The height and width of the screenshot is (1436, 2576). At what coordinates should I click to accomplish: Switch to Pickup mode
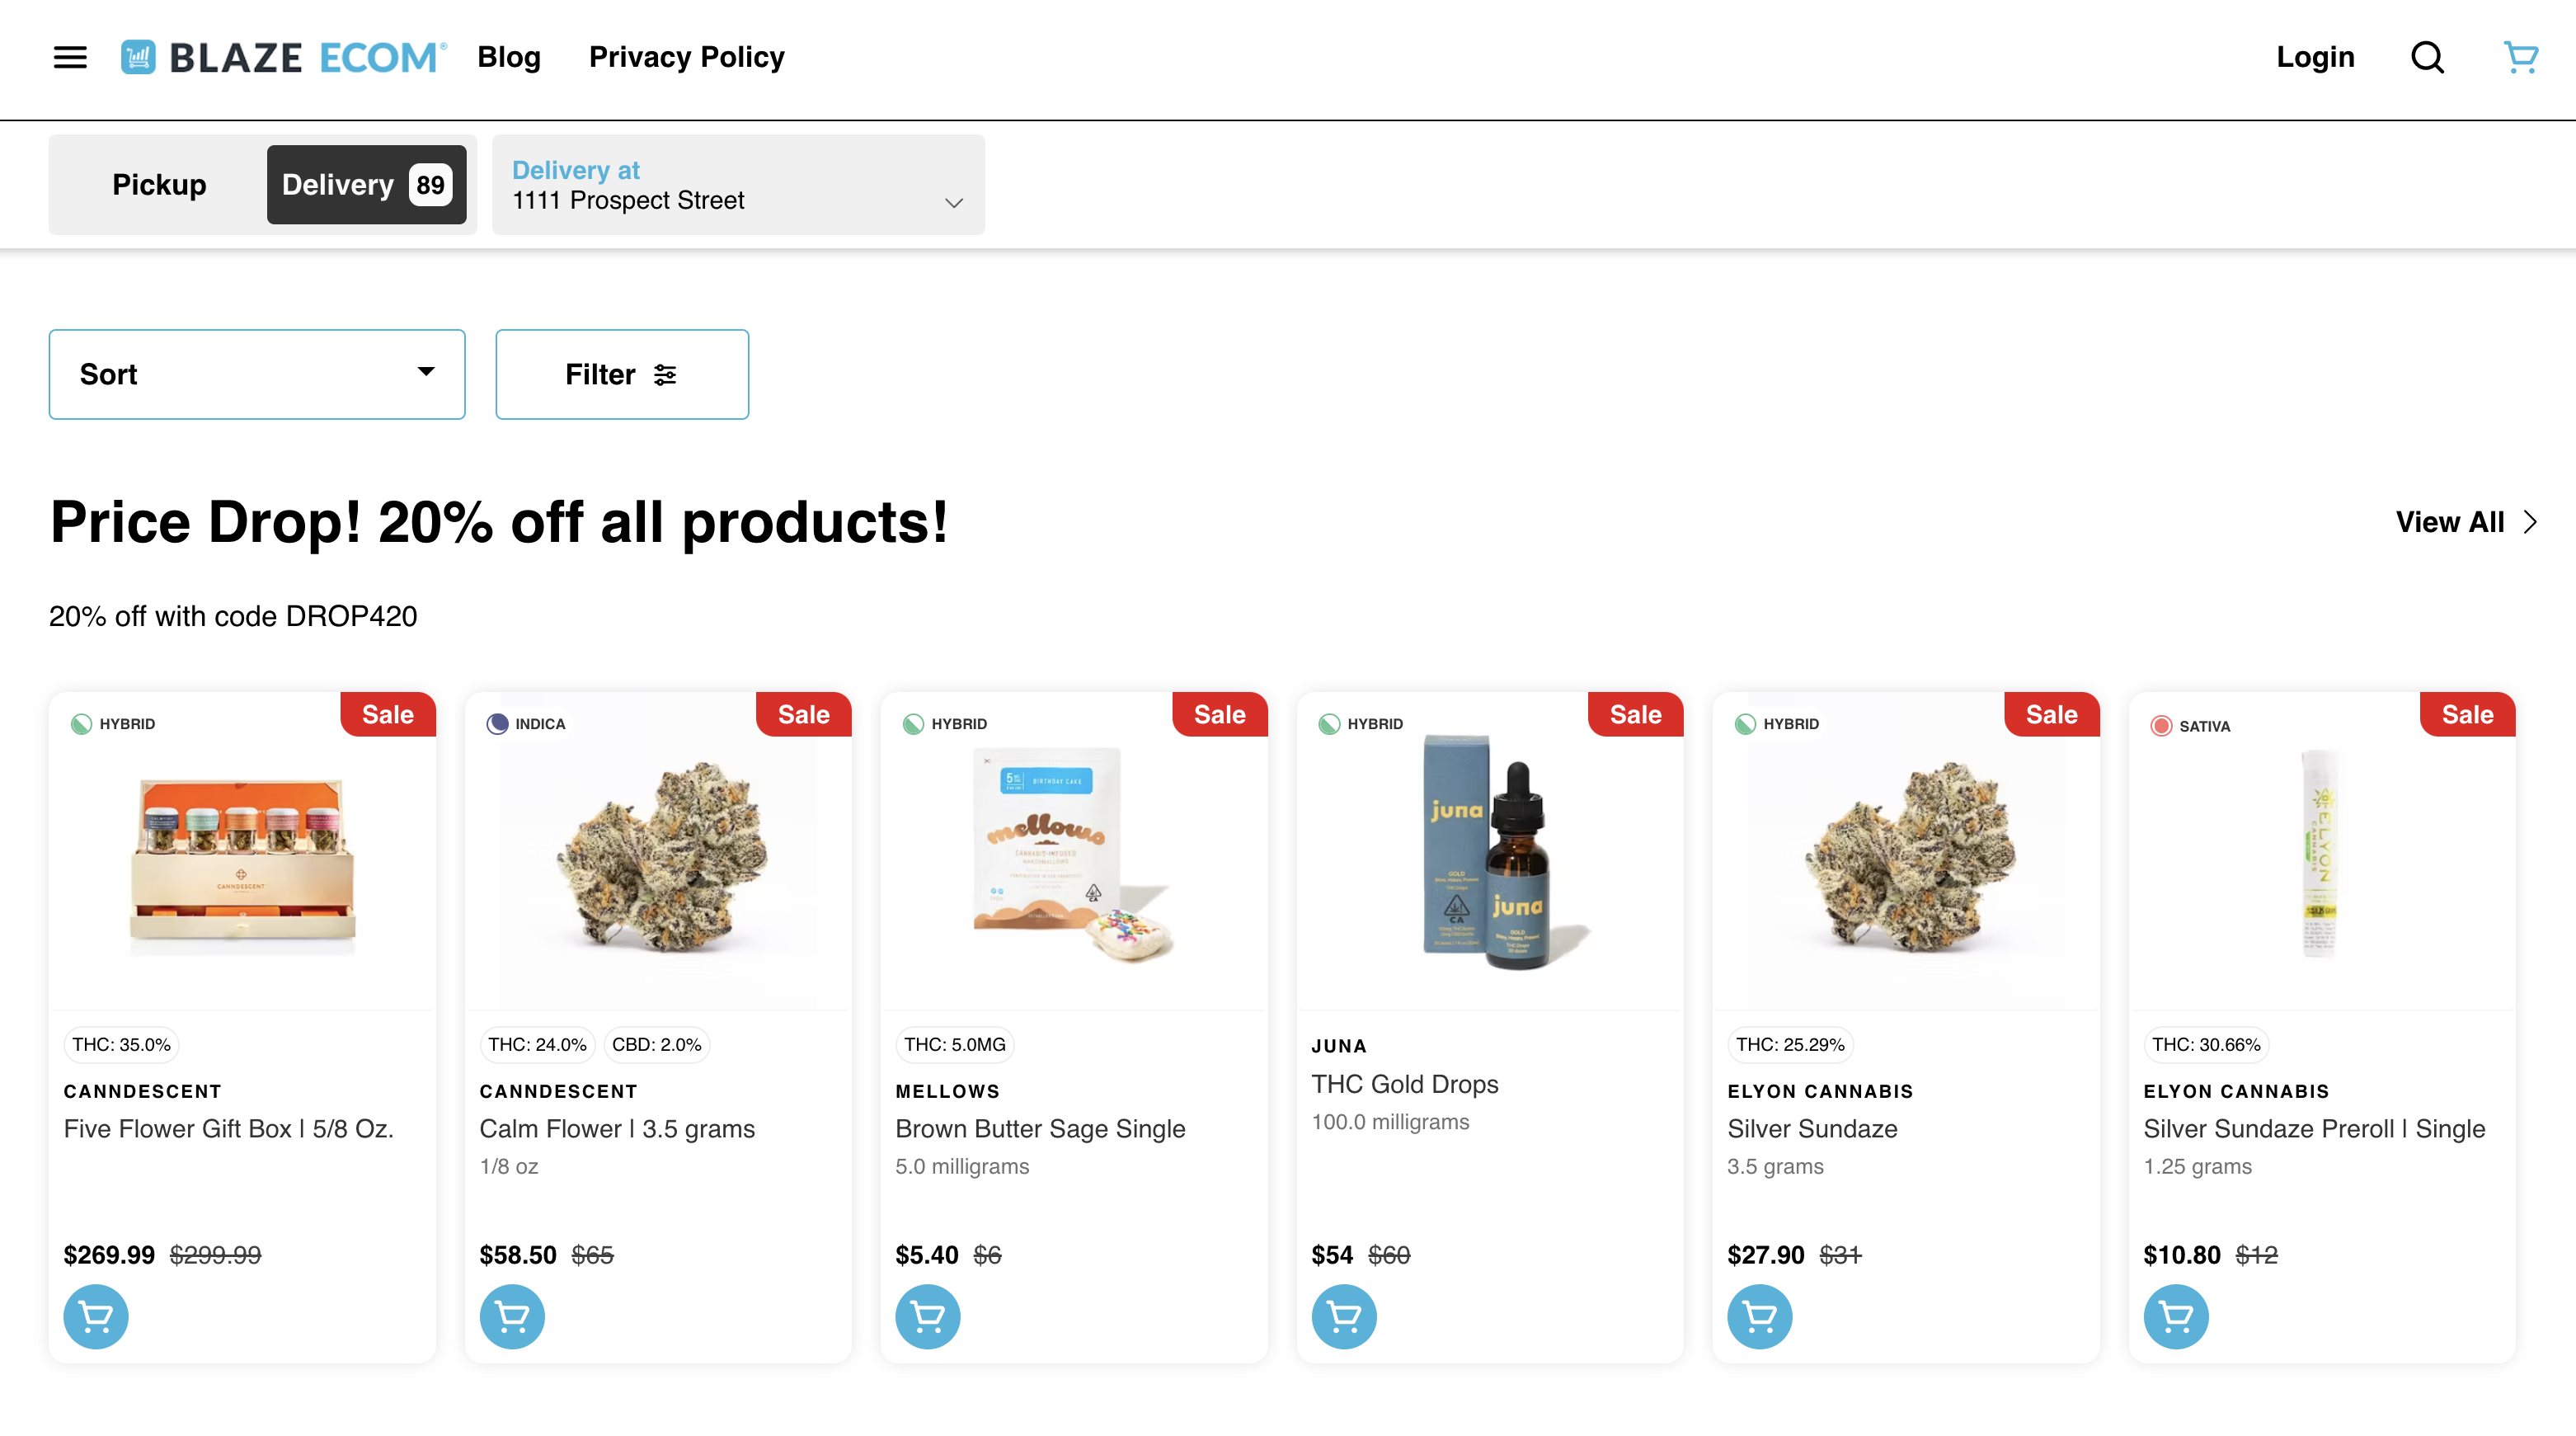[159, 184]
